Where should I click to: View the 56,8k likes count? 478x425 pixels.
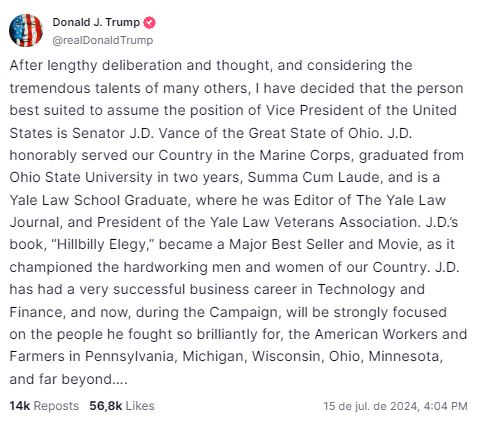[106, 406]
